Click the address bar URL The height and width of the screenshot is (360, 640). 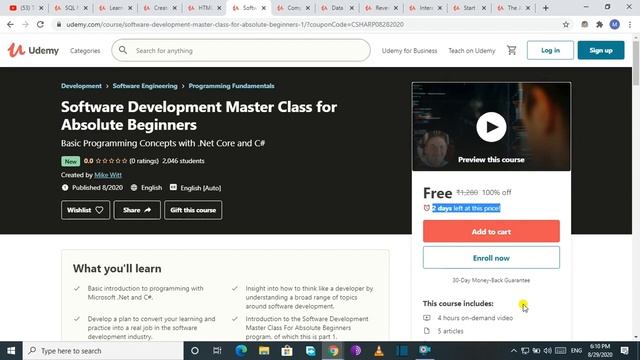click(x=235, y=24)
